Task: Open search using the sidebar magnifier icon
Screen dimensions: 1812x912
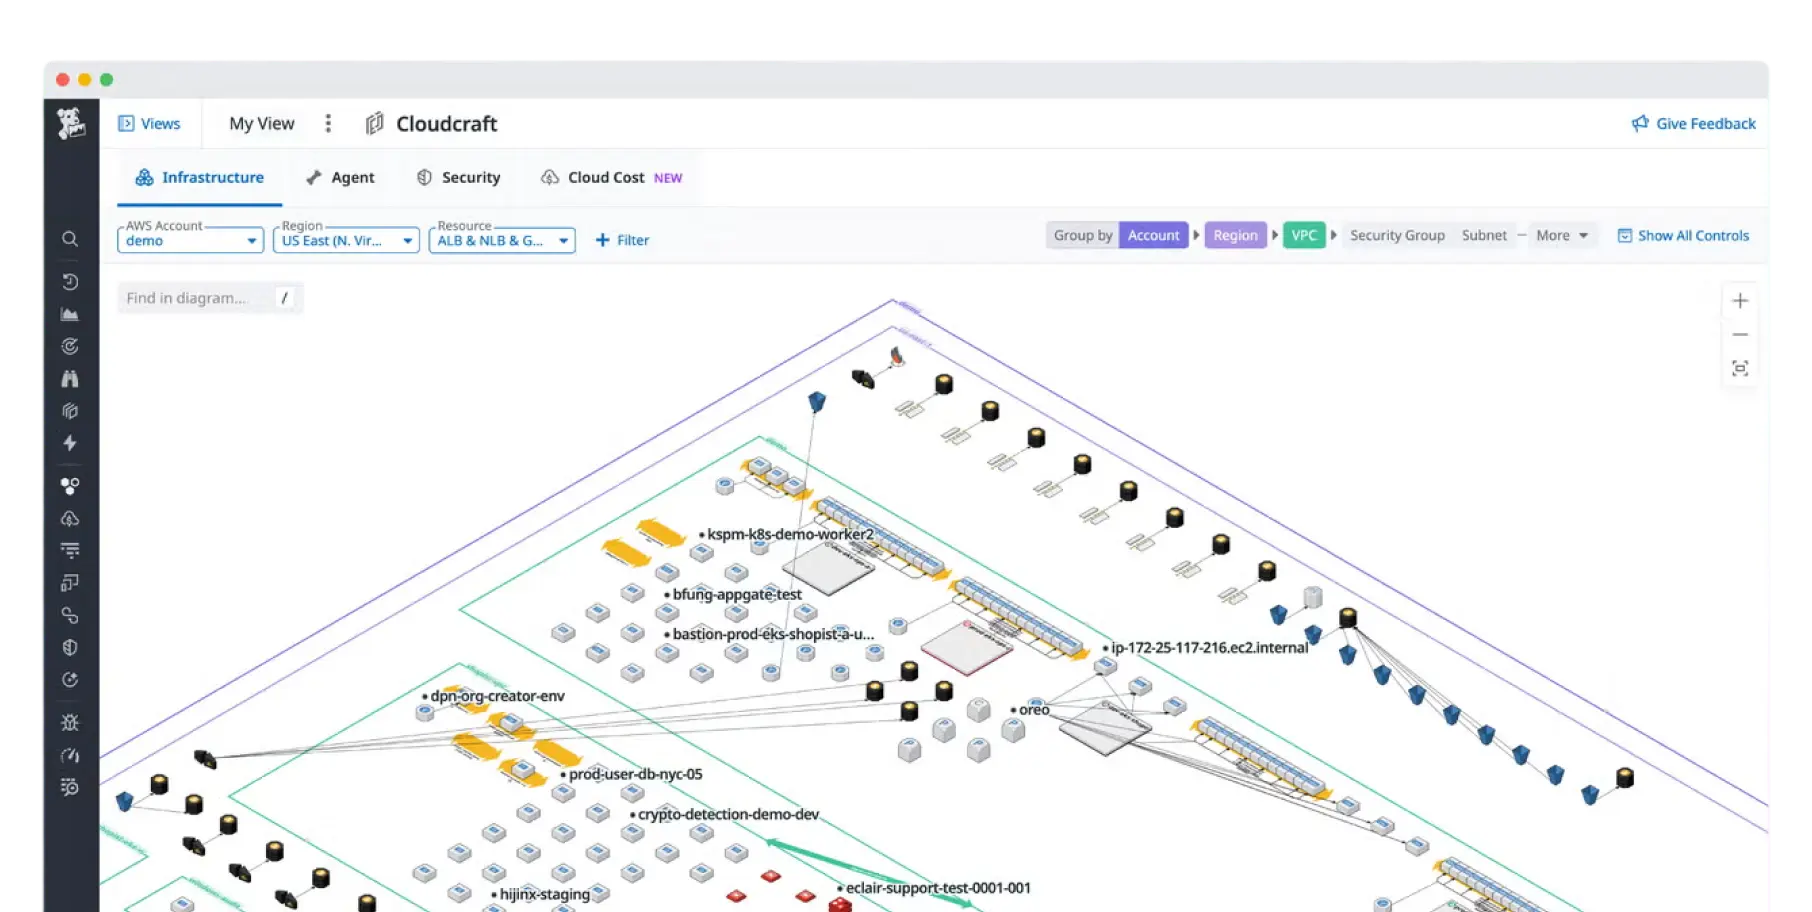Action: (x=70, y=239)
